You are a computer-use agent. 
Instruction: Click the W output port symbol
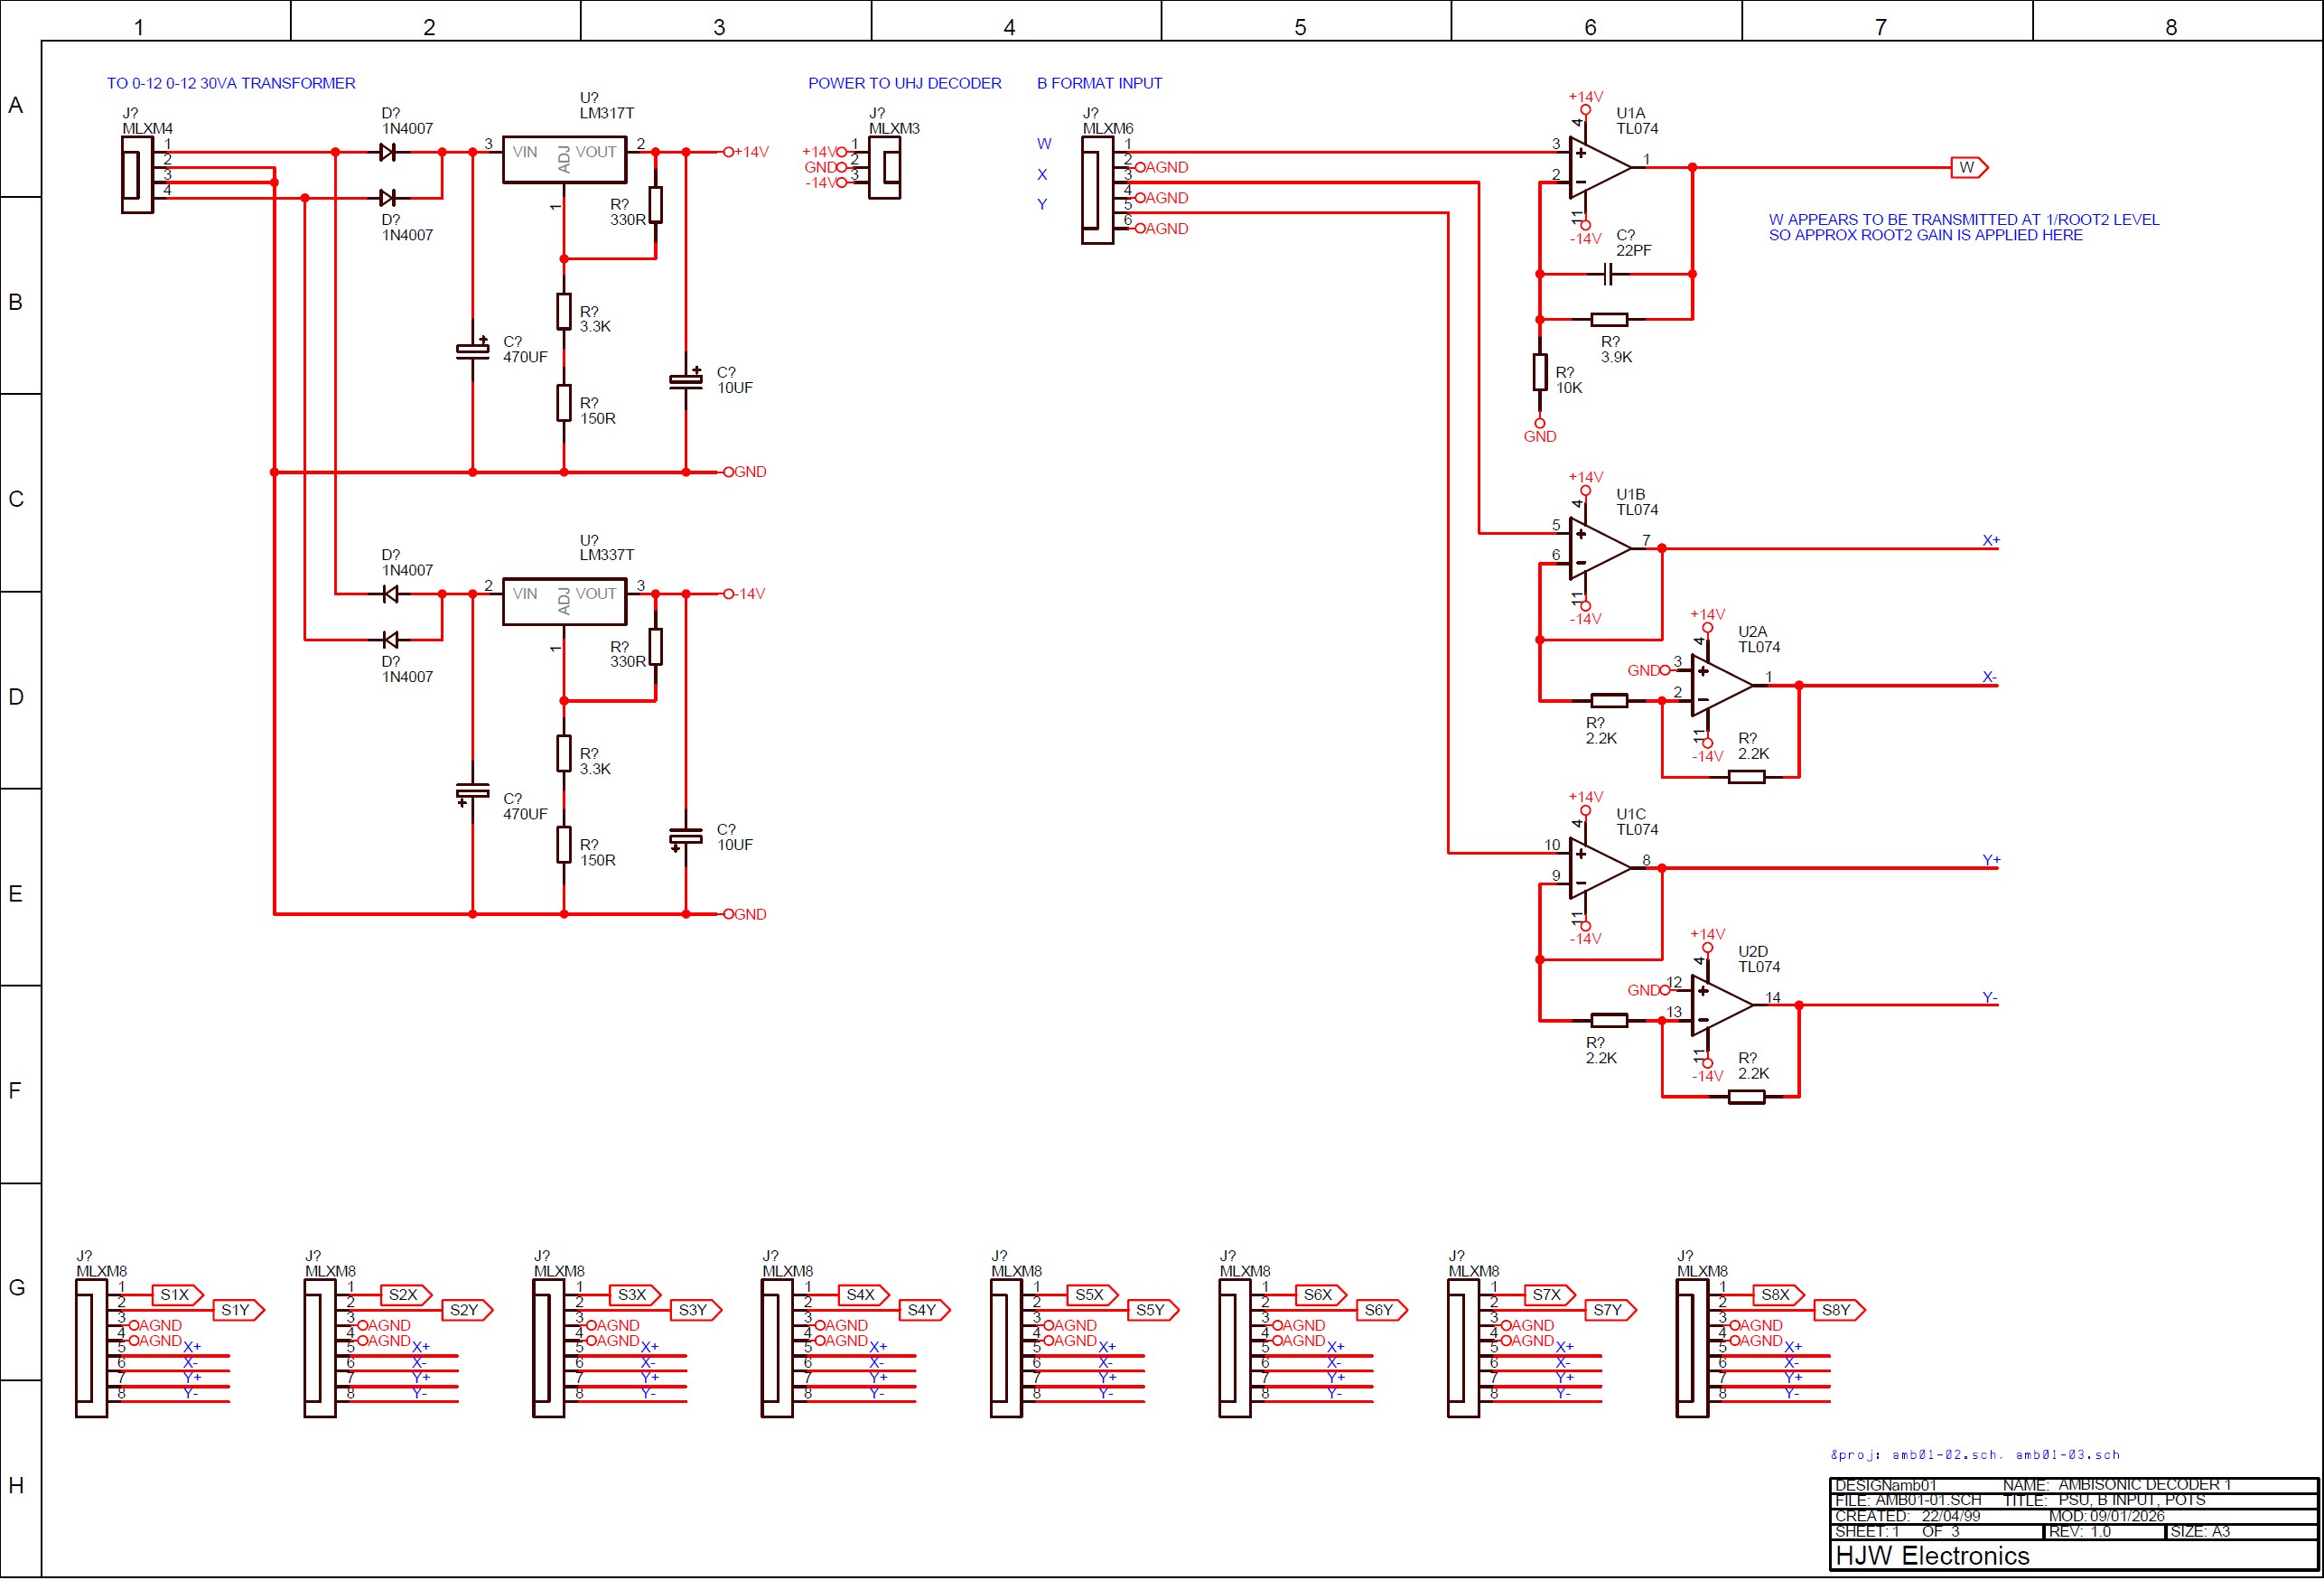[x=1968, y=168]
